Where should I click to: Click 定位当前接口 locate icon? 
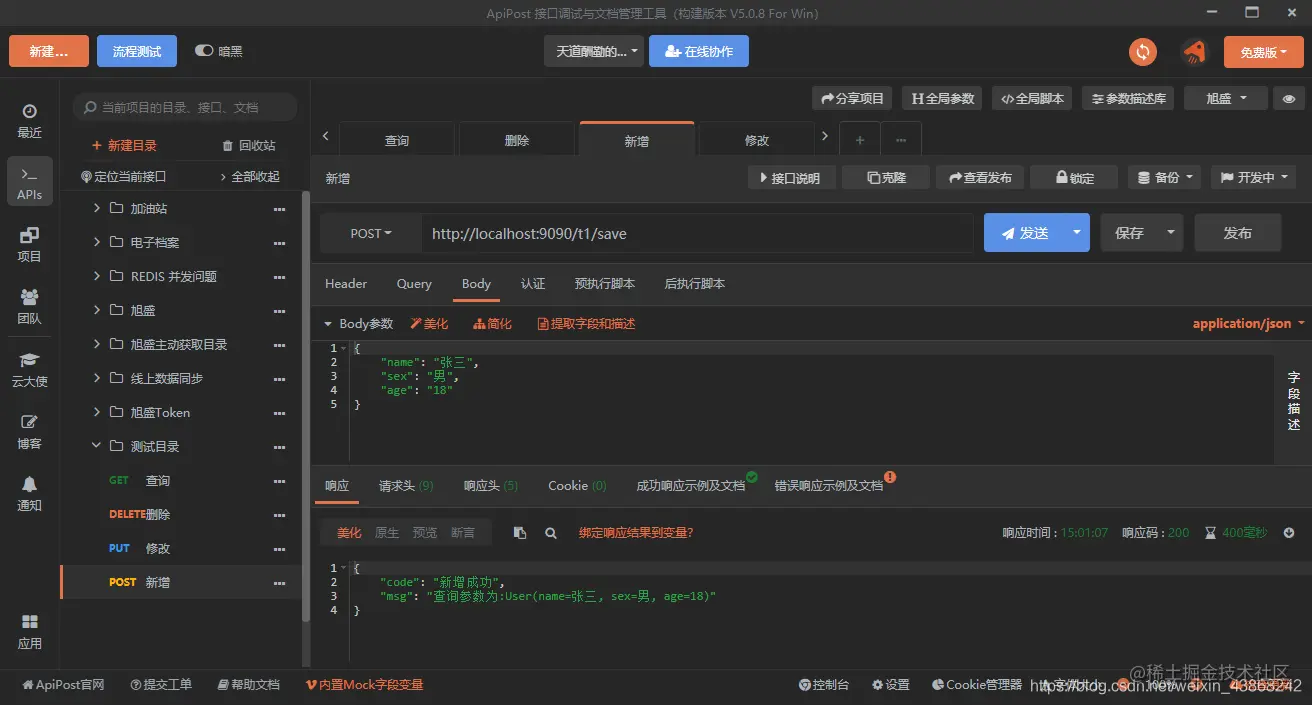point(123,176)
